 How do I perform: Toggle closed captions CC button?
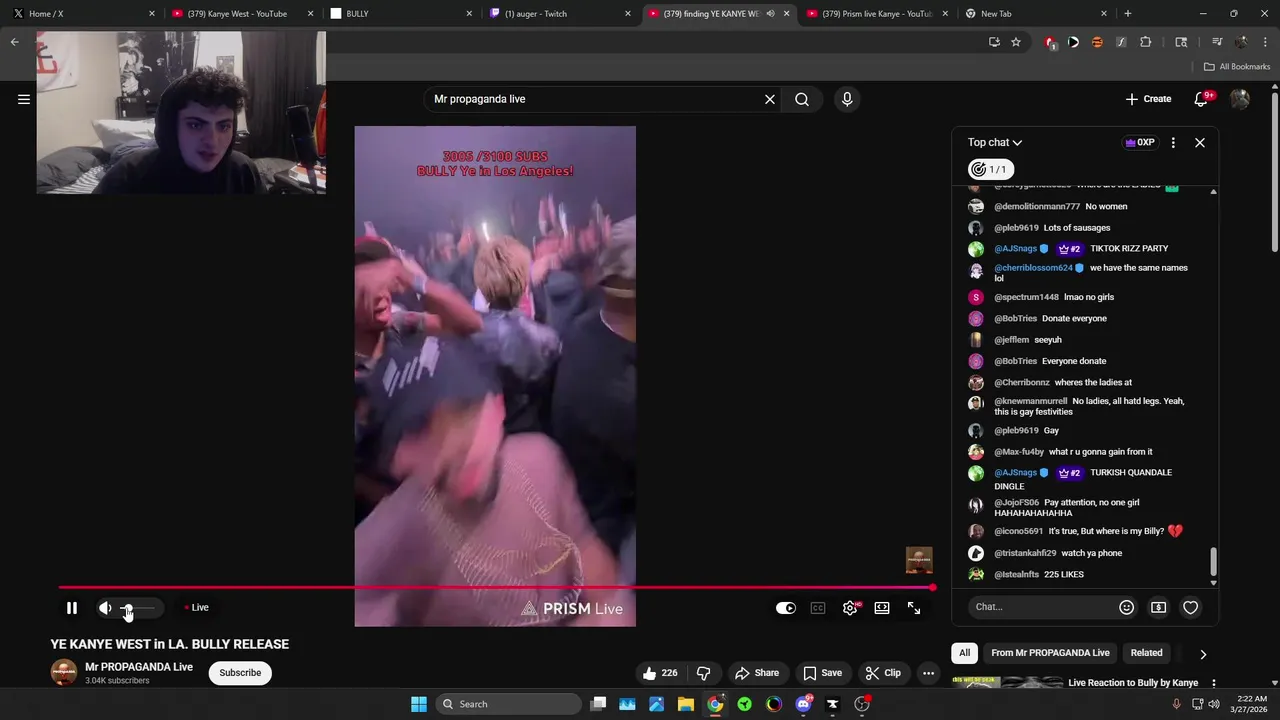[818, 608]
